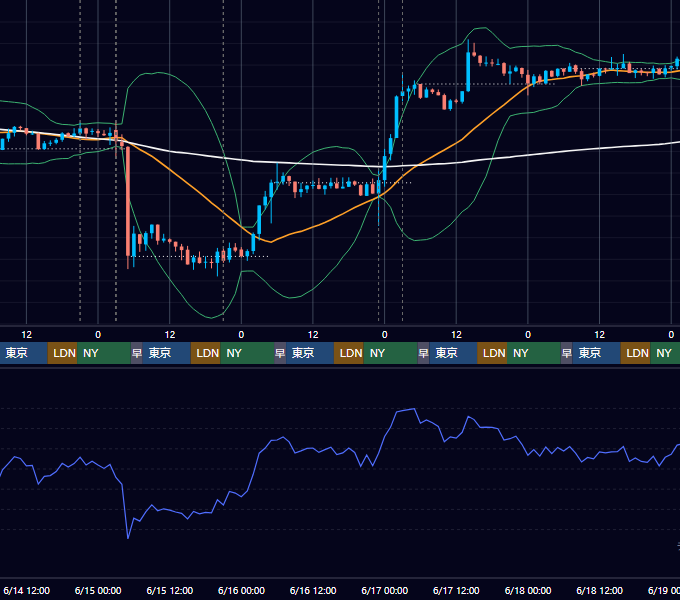Select the NY session block starting 6/16 evening
This screenshot has width=680, height=600.
pos(390,353)
